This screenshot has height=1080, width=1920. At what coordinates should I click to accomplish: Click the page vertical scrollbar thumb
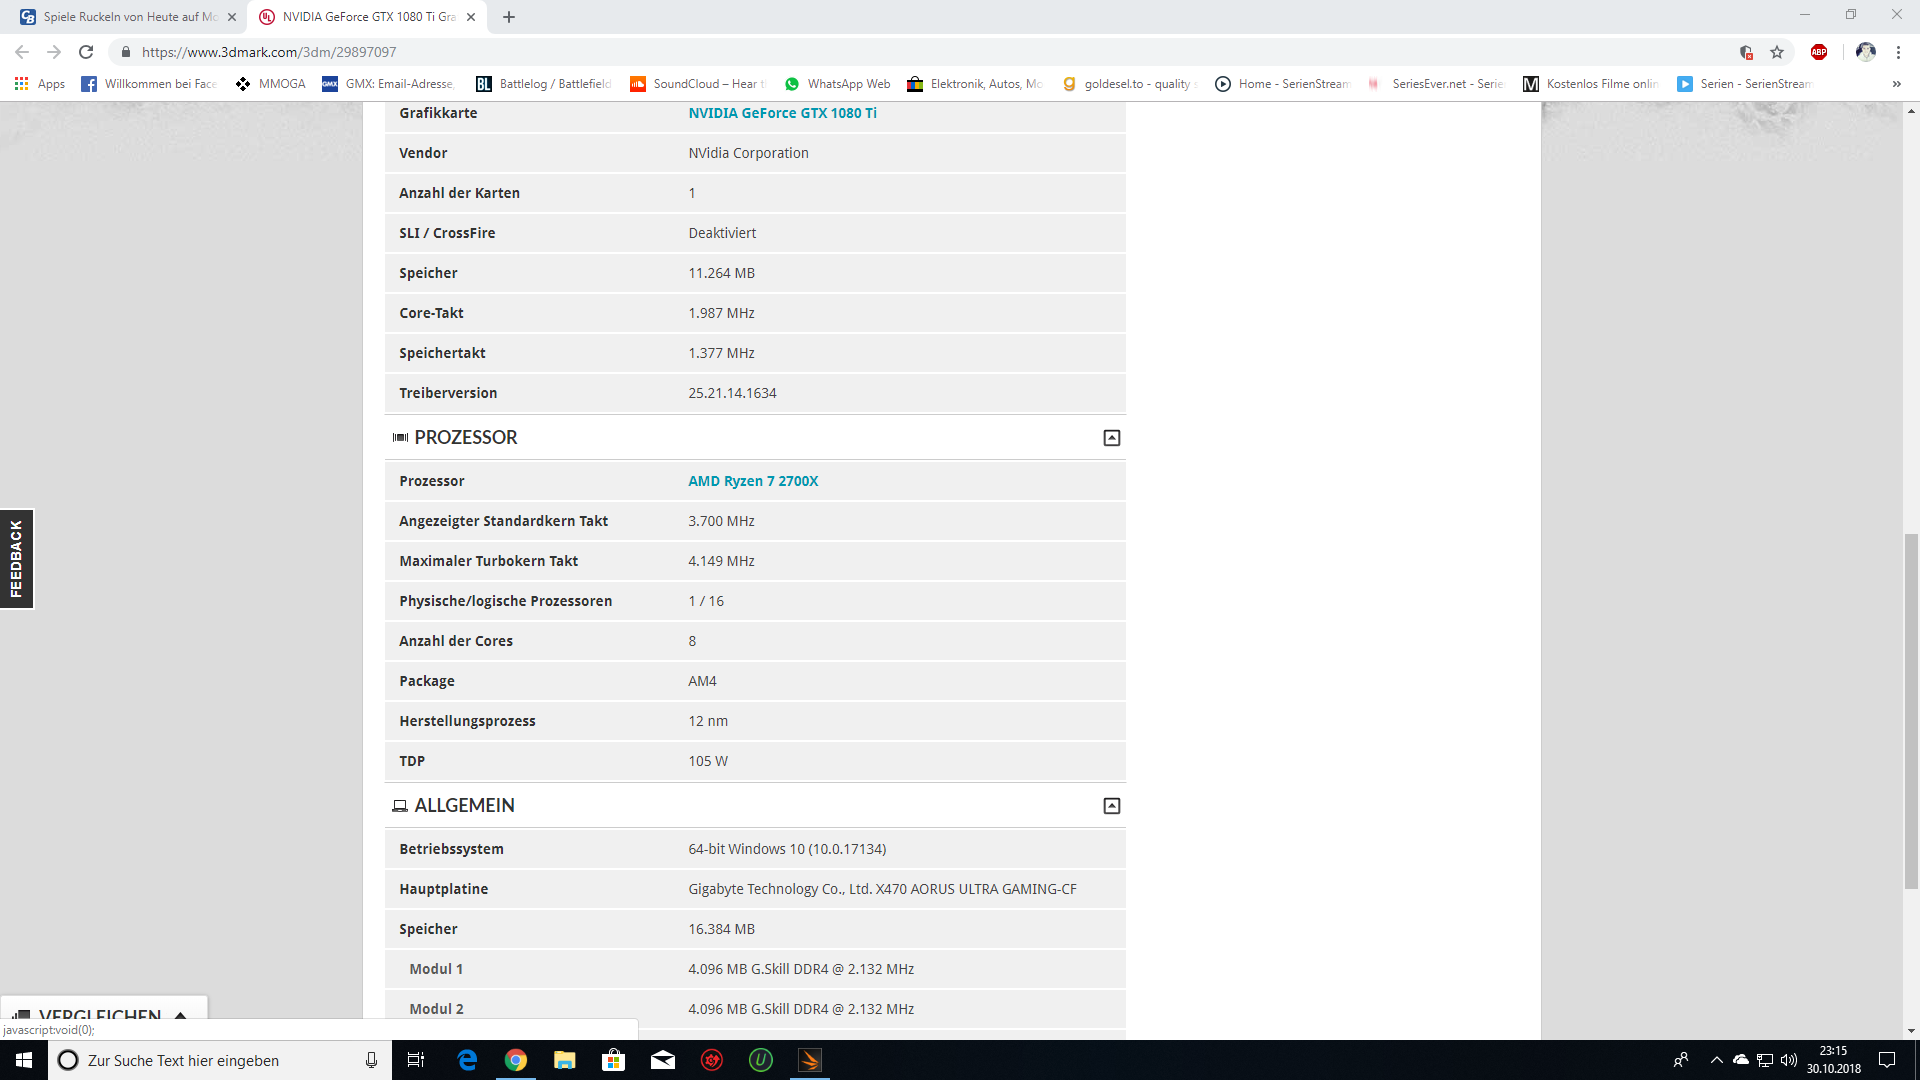[x=1911, y=710]
